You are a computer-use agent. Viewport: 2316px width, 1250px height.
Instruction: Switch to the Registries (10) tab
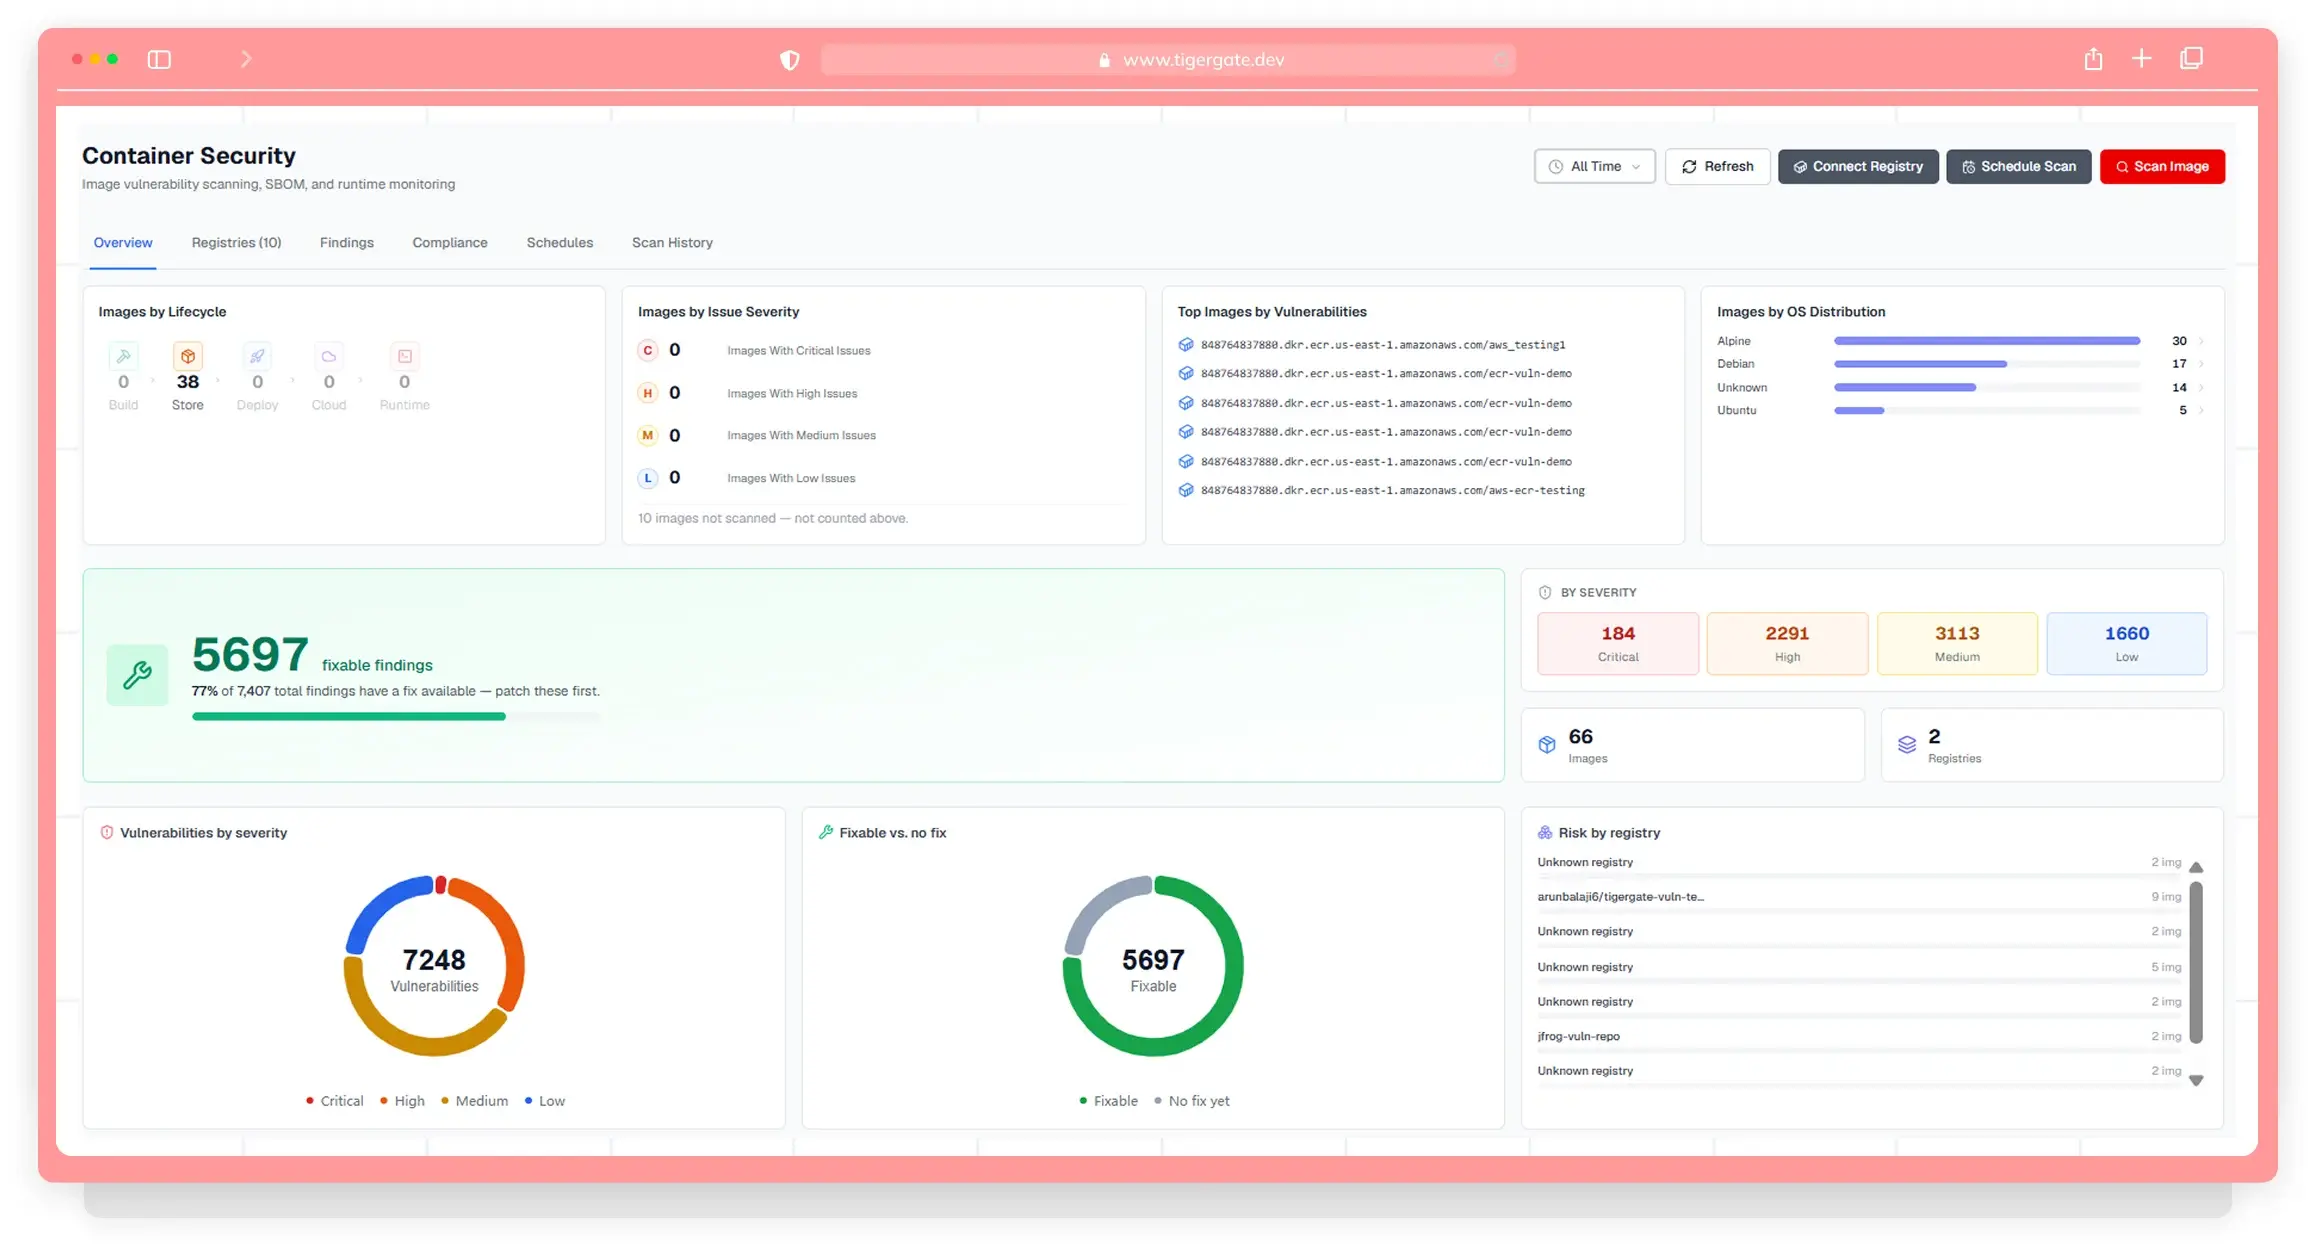click(236, 242)
